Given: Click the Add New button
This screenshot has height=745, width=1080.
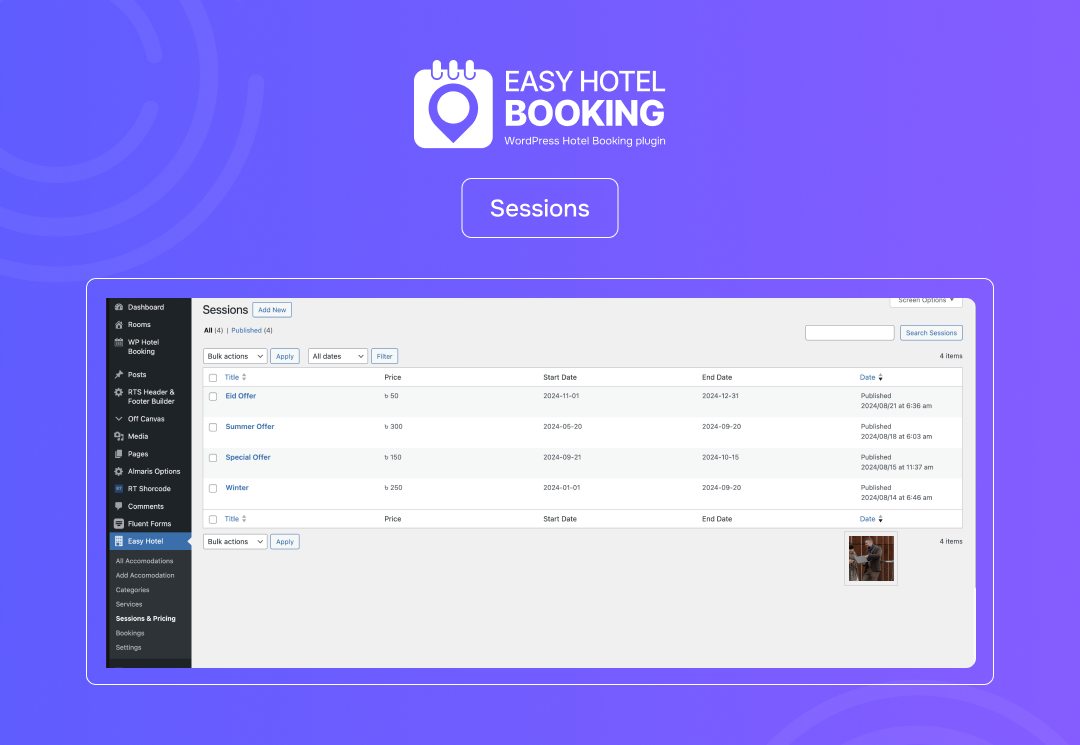Looking at the screenshot, I should coord(272,310).
